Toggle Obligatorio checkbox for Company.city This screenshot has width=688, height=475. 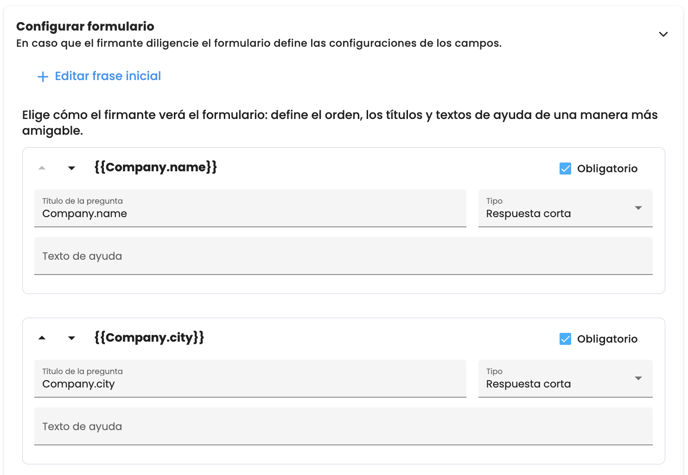pos(565,339)
